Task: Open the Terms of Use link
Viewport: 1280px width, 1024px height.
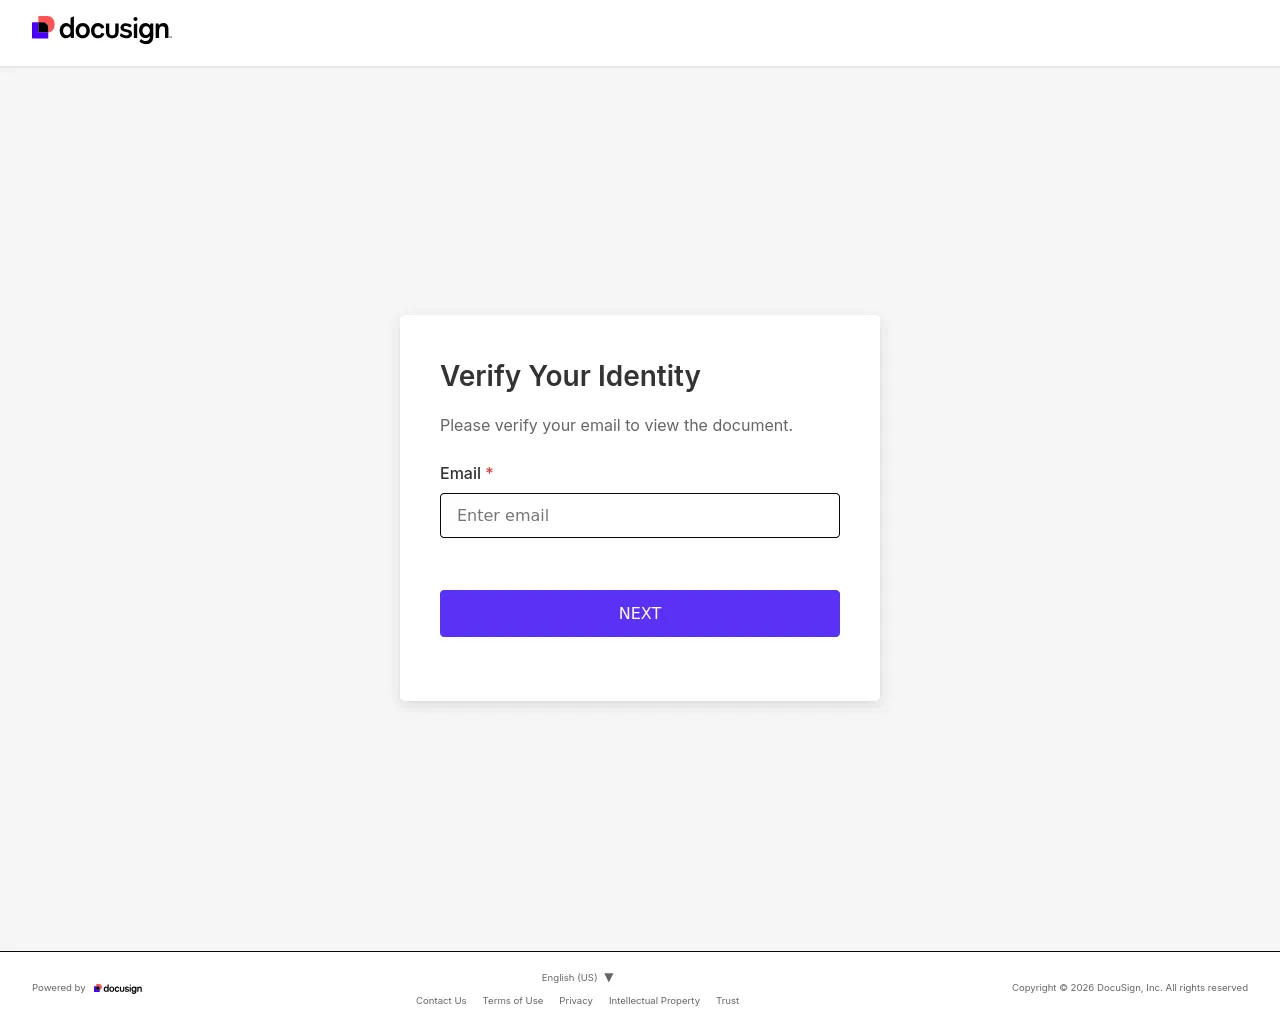Action: pos(513,1000)
